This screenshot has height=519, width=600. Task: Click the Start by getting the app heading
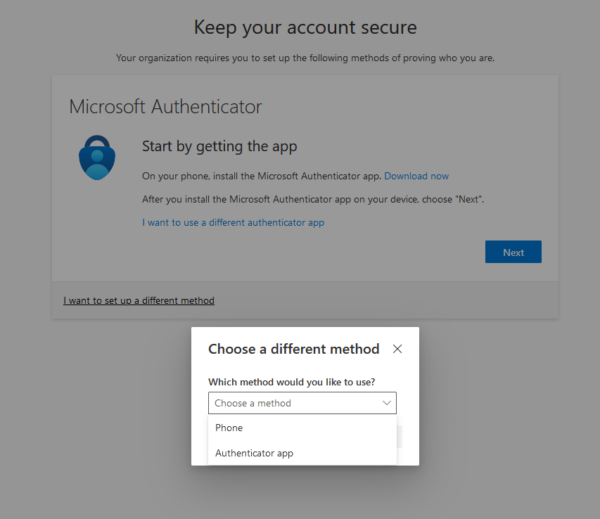click(x=220, y=147)
